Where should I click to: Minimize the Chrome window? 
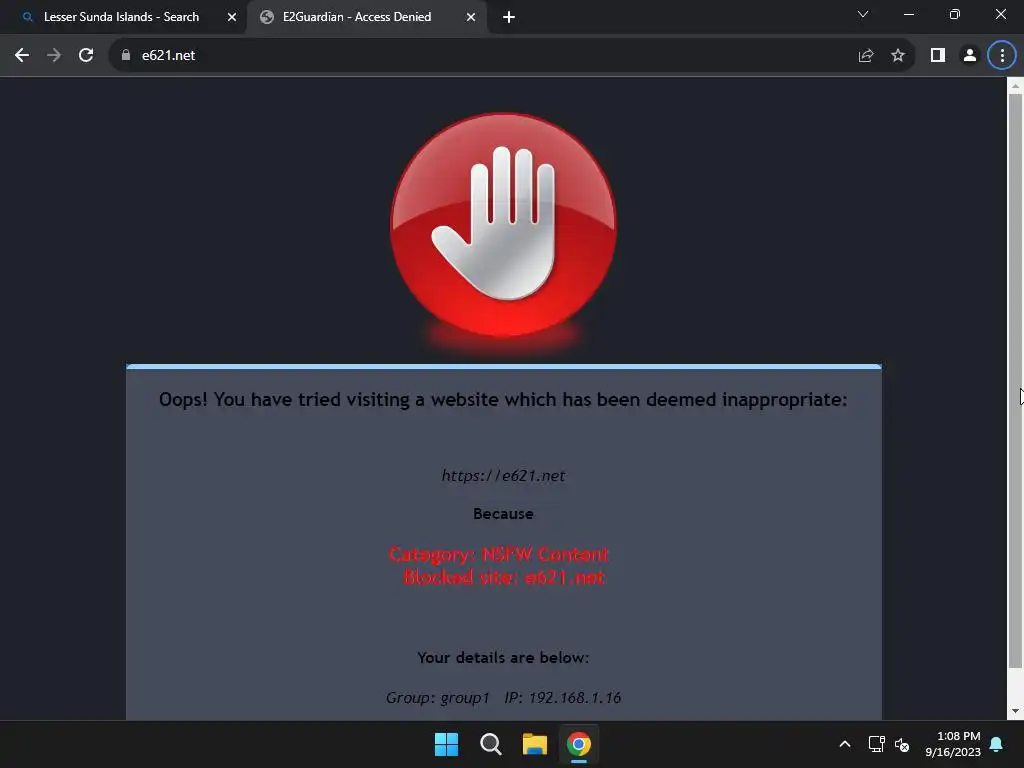coord(908,14)
